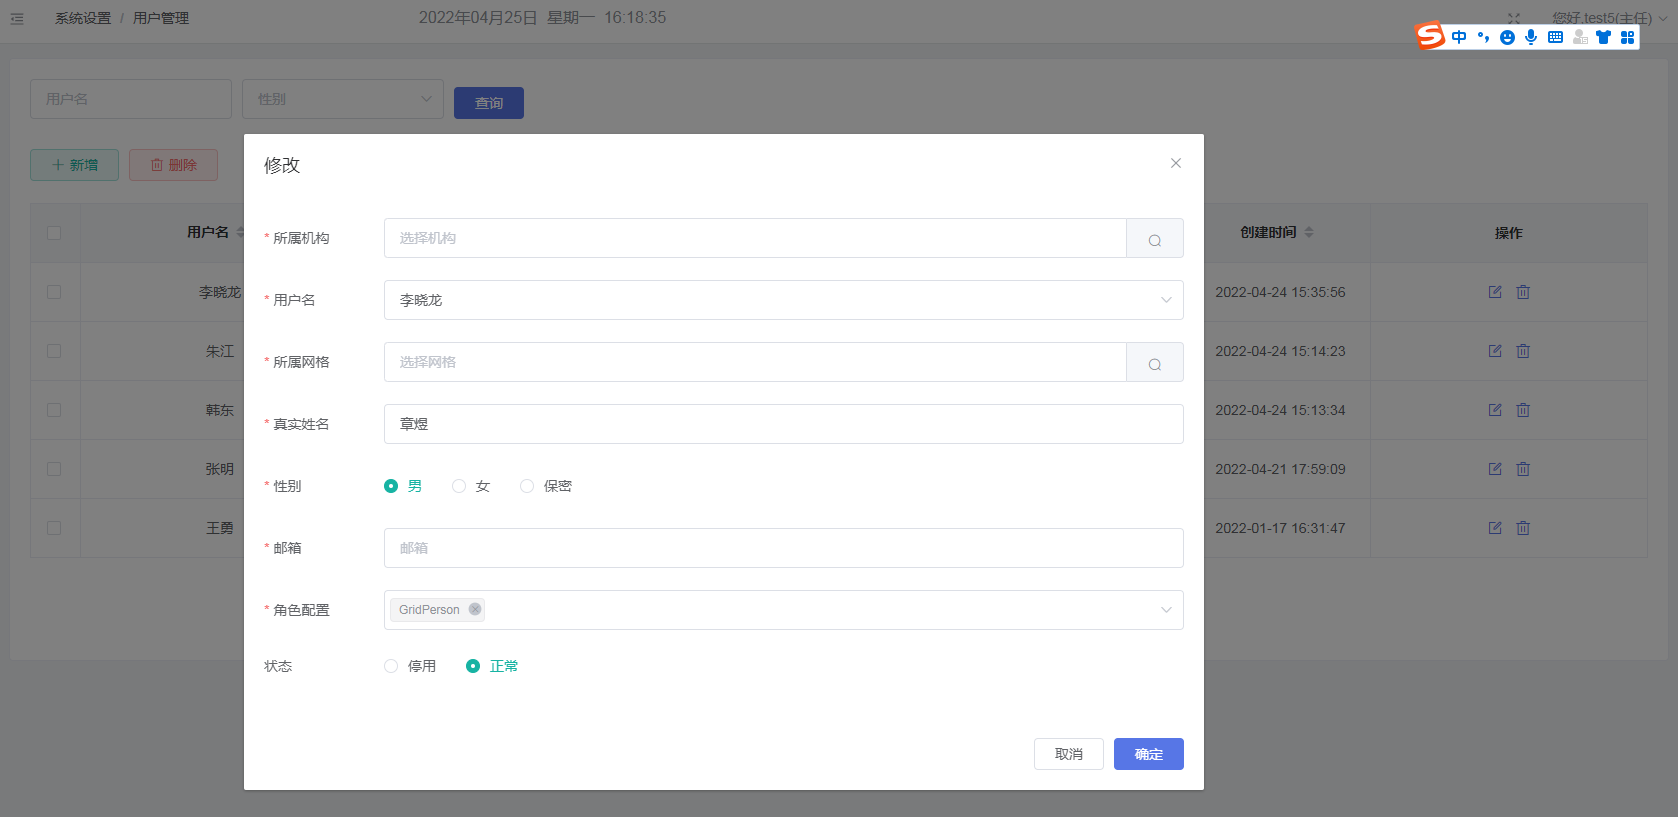This screenshot has width=1678, height=817.
Task: Close the 修改 dialog
Action: 1176,163
